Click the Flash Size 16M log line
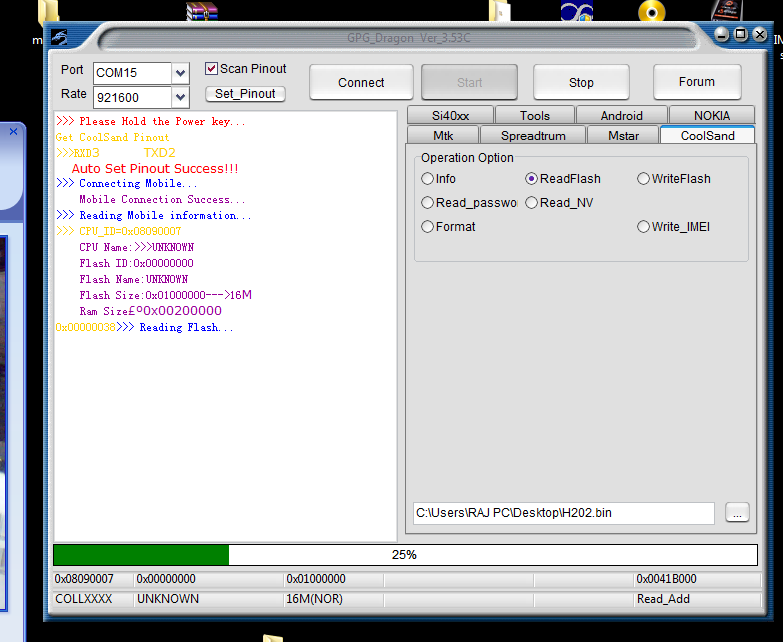 tap(165, 295)
